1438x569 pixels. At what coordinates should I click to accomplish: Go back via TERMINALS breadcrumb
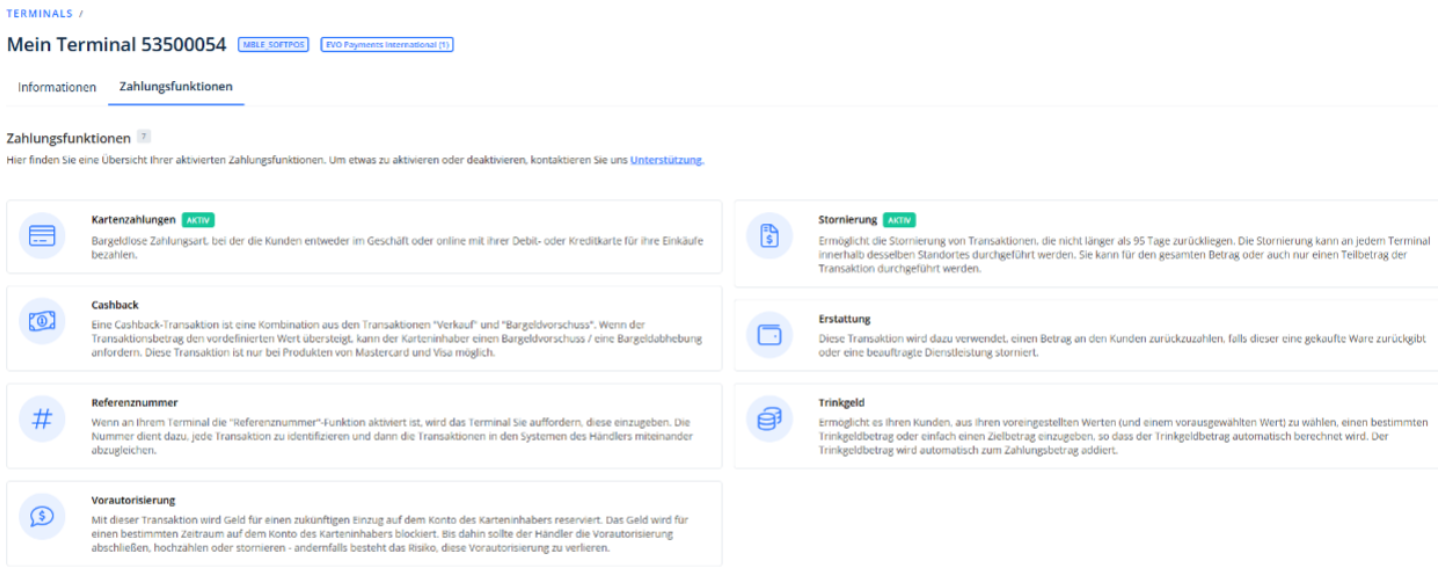[39, 13]
